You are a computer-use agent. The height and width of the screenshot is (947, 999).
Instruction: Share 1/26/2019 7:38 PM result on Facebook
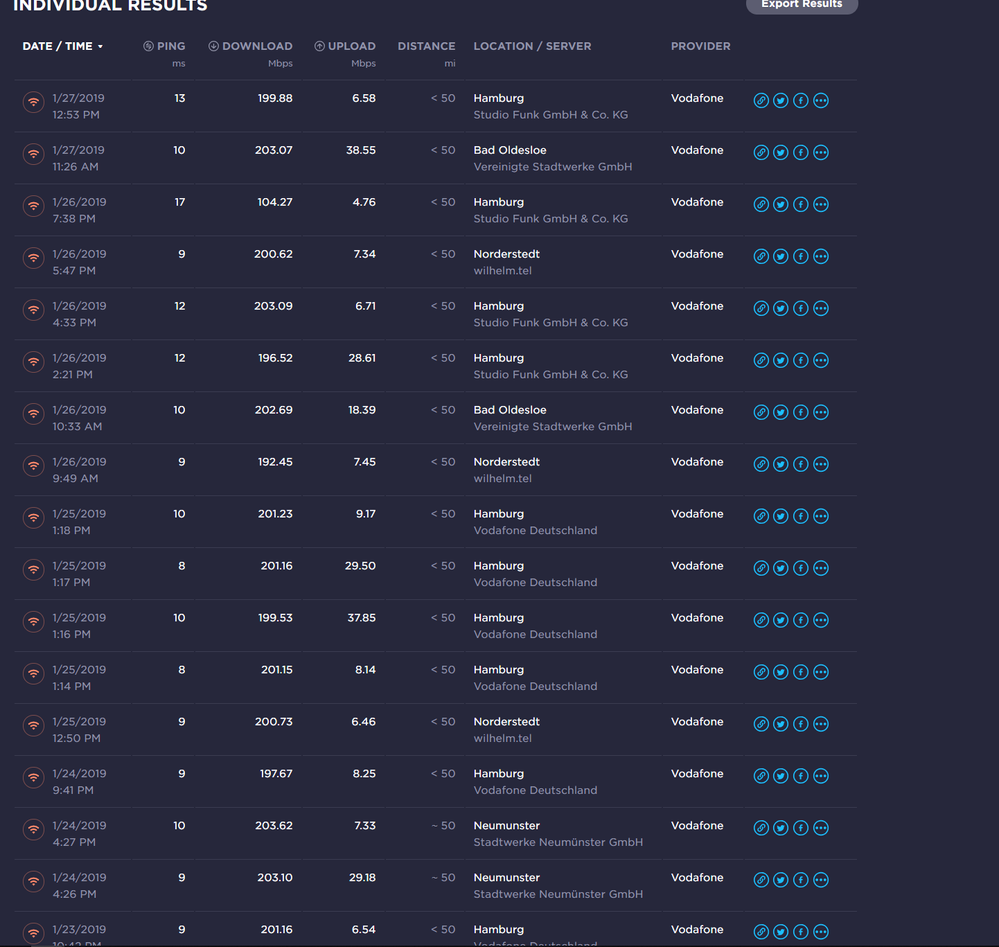click(x=801, y=205)
